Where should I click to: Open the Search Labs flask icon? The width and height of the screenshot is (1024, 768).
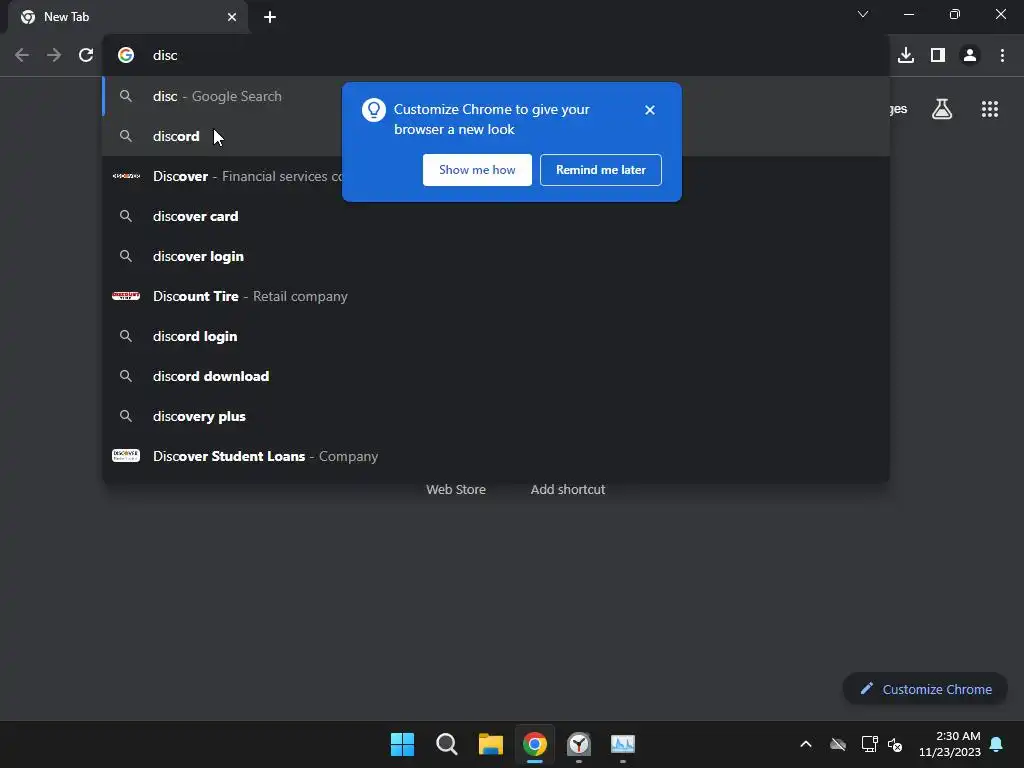942,109
